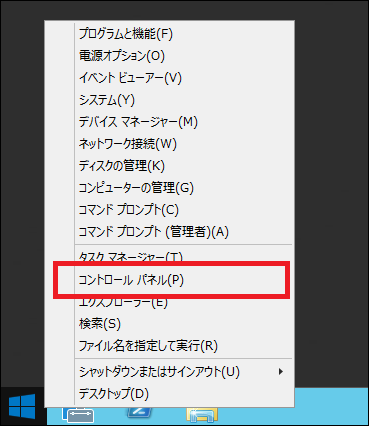The height and width of the screenshot is (426, 369).
Task: Select ネットワーク接続(W)
Action: click(170, 144)
